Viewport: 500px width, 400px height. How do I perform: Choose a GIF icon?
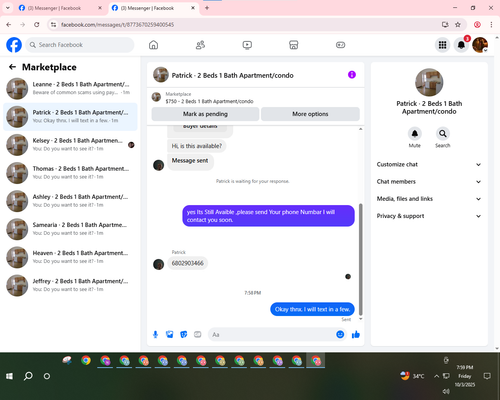198,334
